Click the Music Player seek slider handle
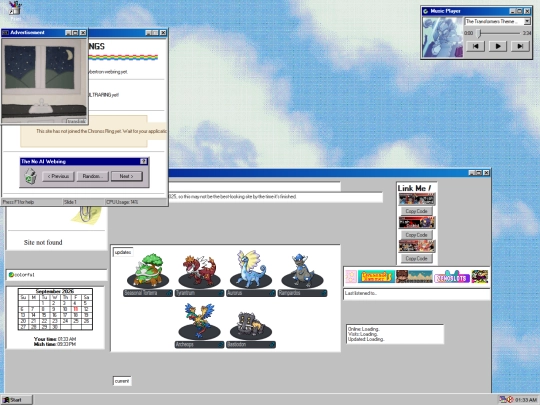 click(x=479, y=33)
